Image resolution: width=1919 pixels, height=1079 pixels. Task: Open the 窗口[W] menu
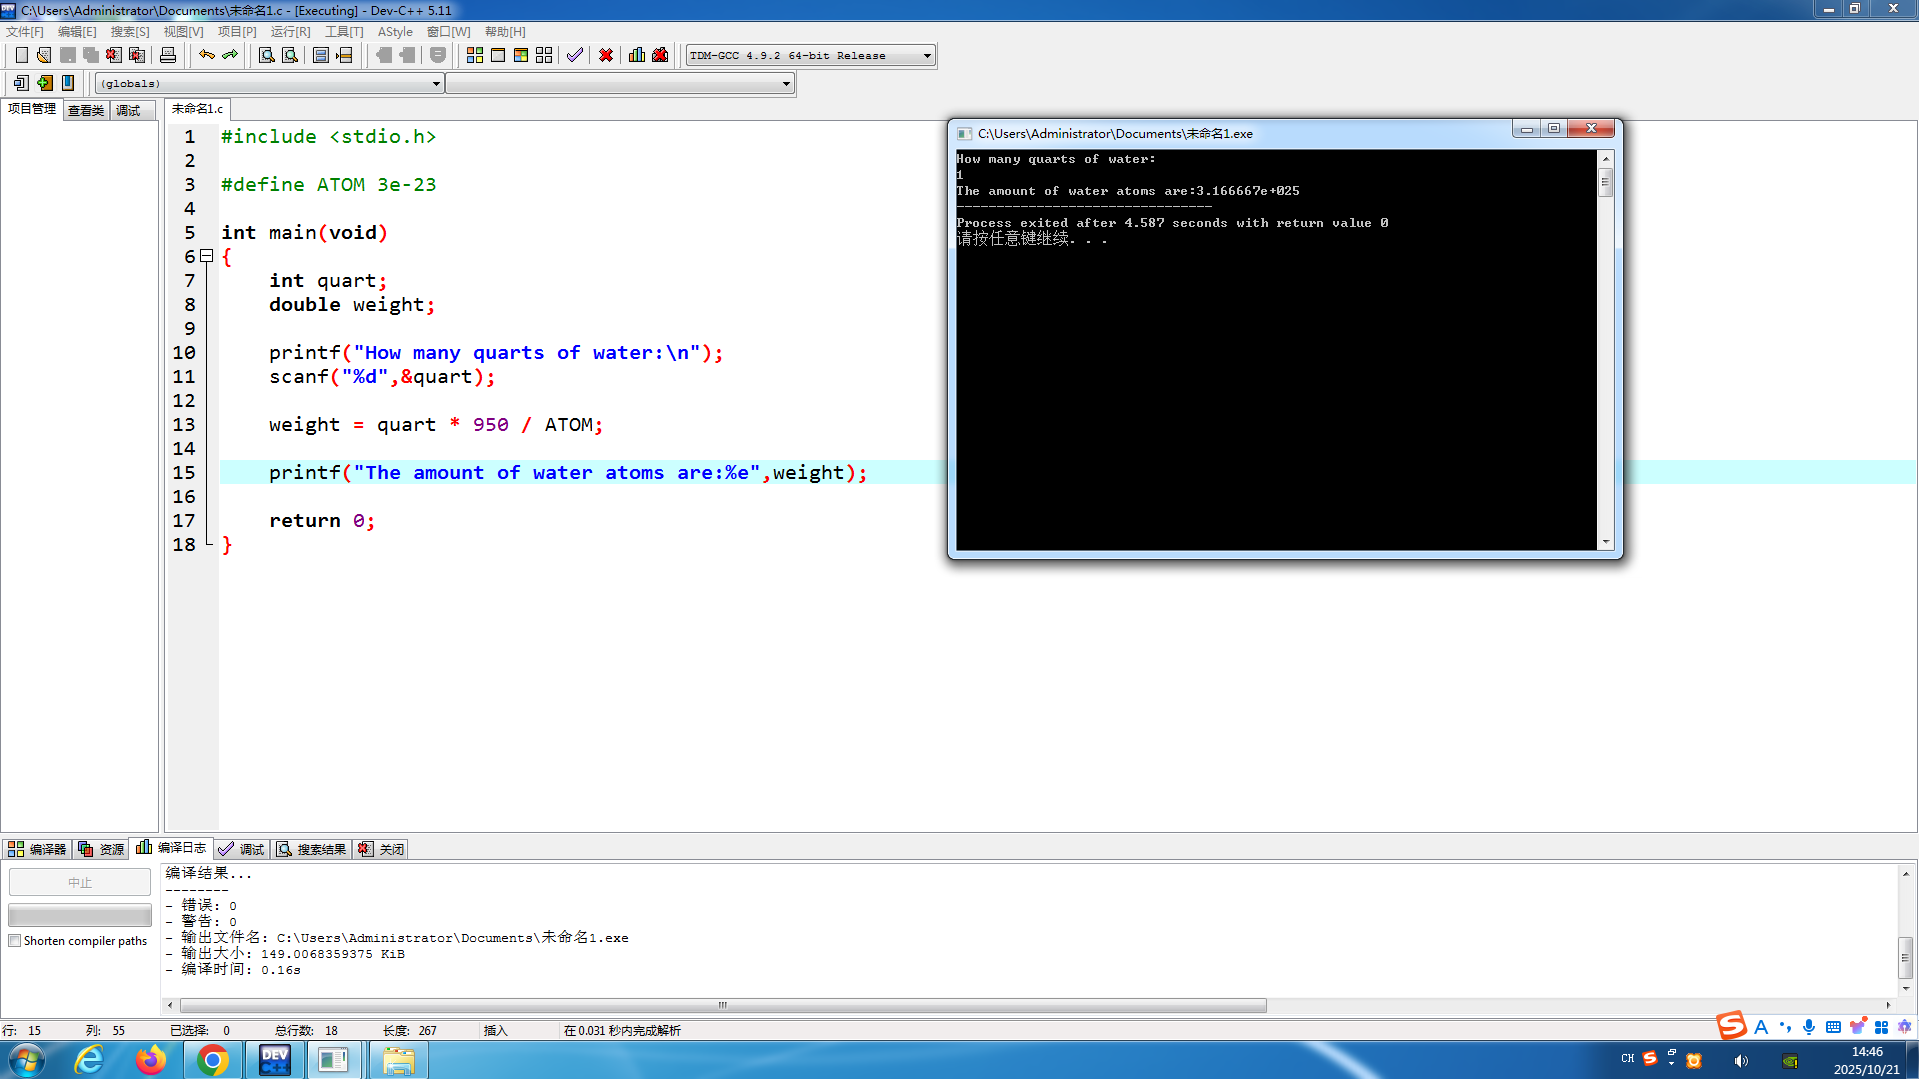point(449,32)
